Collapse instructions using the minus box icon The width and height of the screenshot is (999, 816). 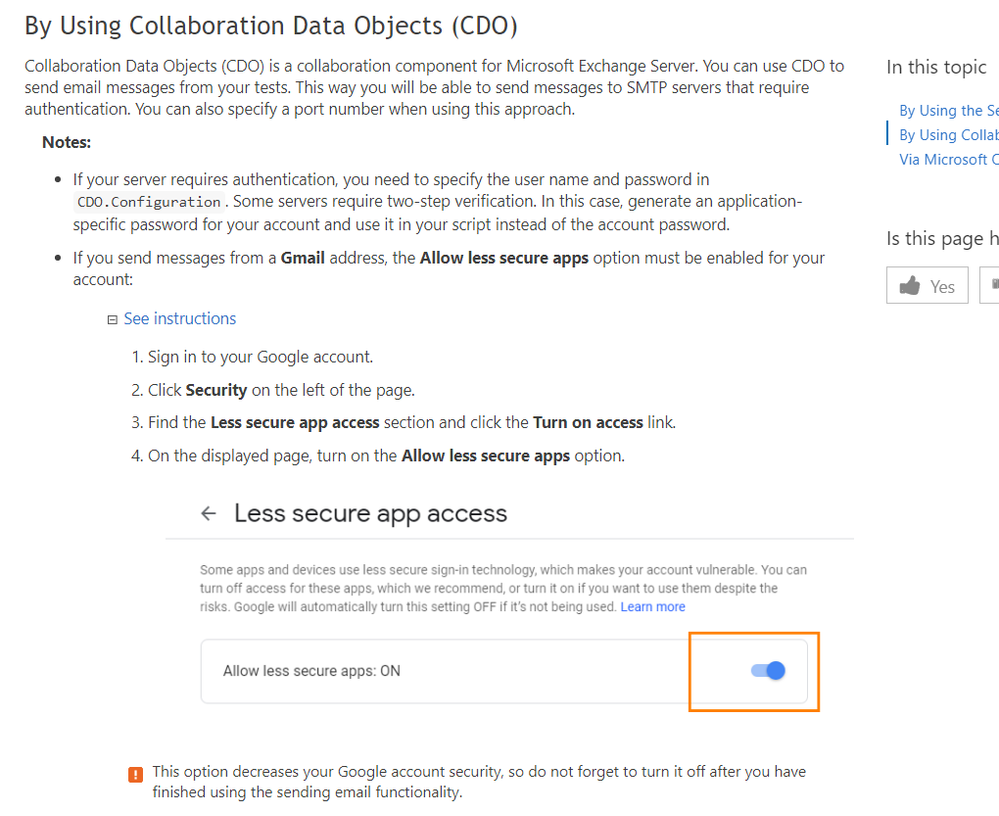point(113,320)
